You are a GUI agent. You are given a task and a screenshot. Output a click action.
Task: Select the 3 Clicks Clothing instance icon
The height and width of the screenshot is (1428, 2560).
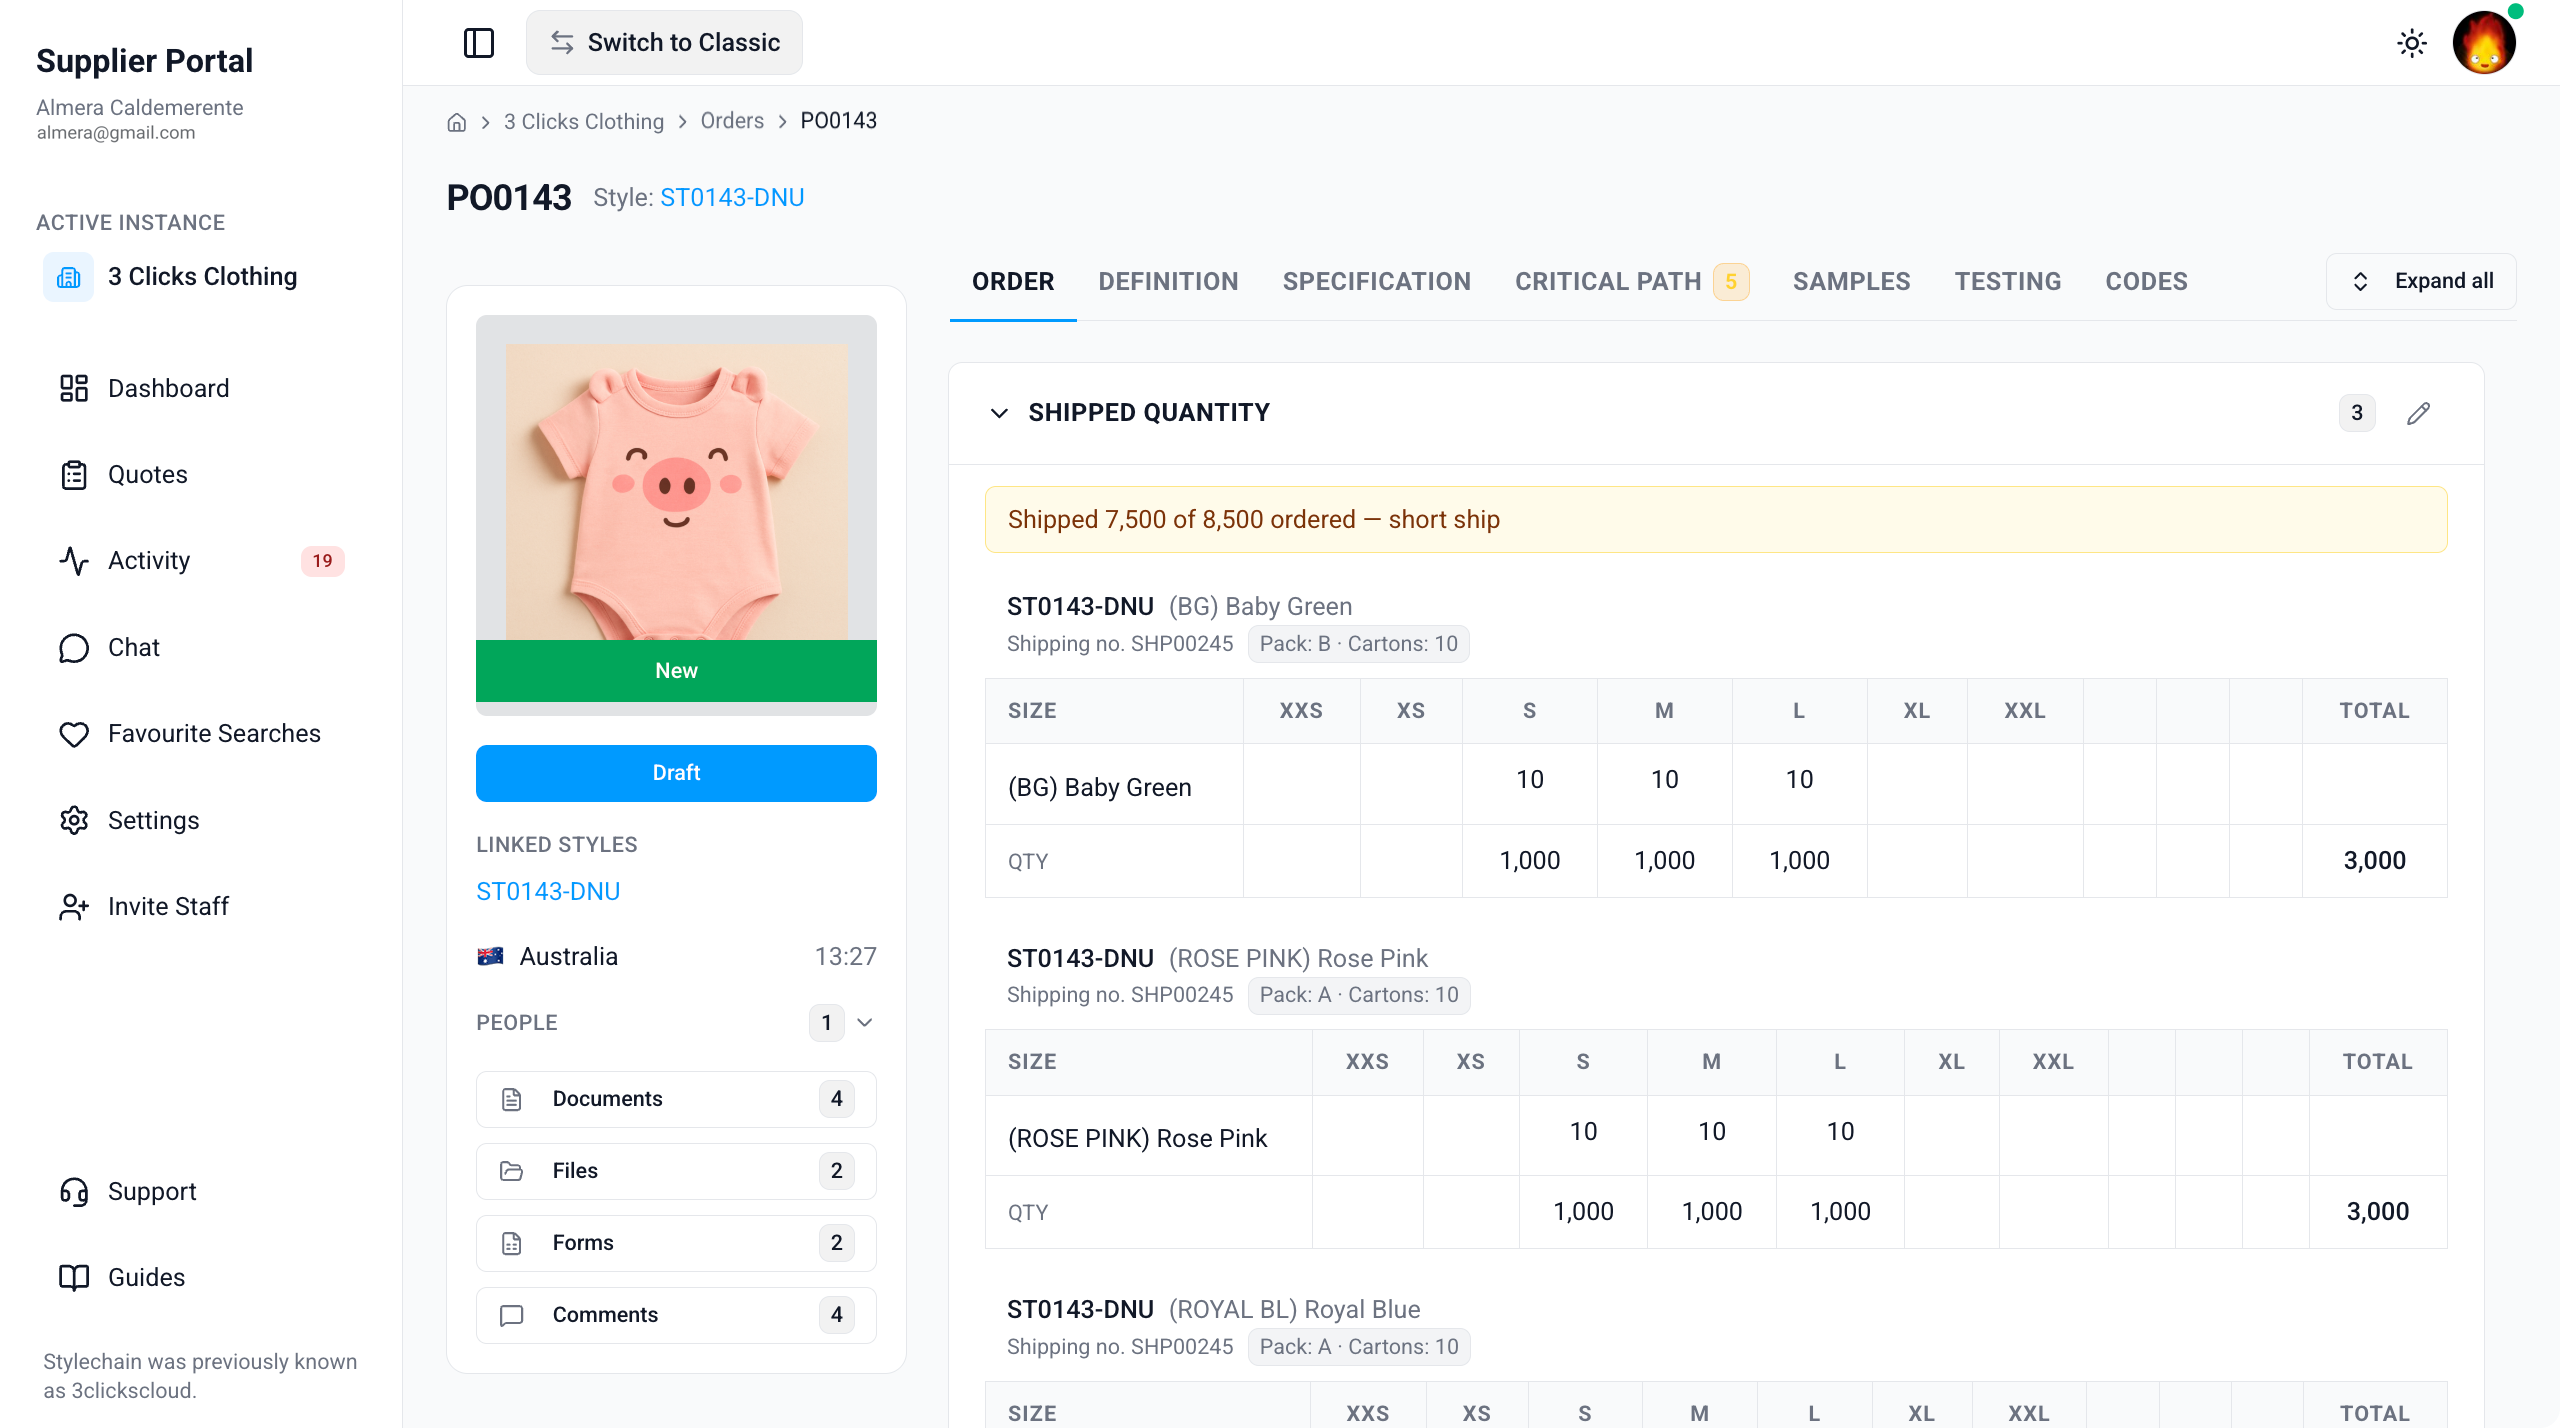tap(68, 277)
